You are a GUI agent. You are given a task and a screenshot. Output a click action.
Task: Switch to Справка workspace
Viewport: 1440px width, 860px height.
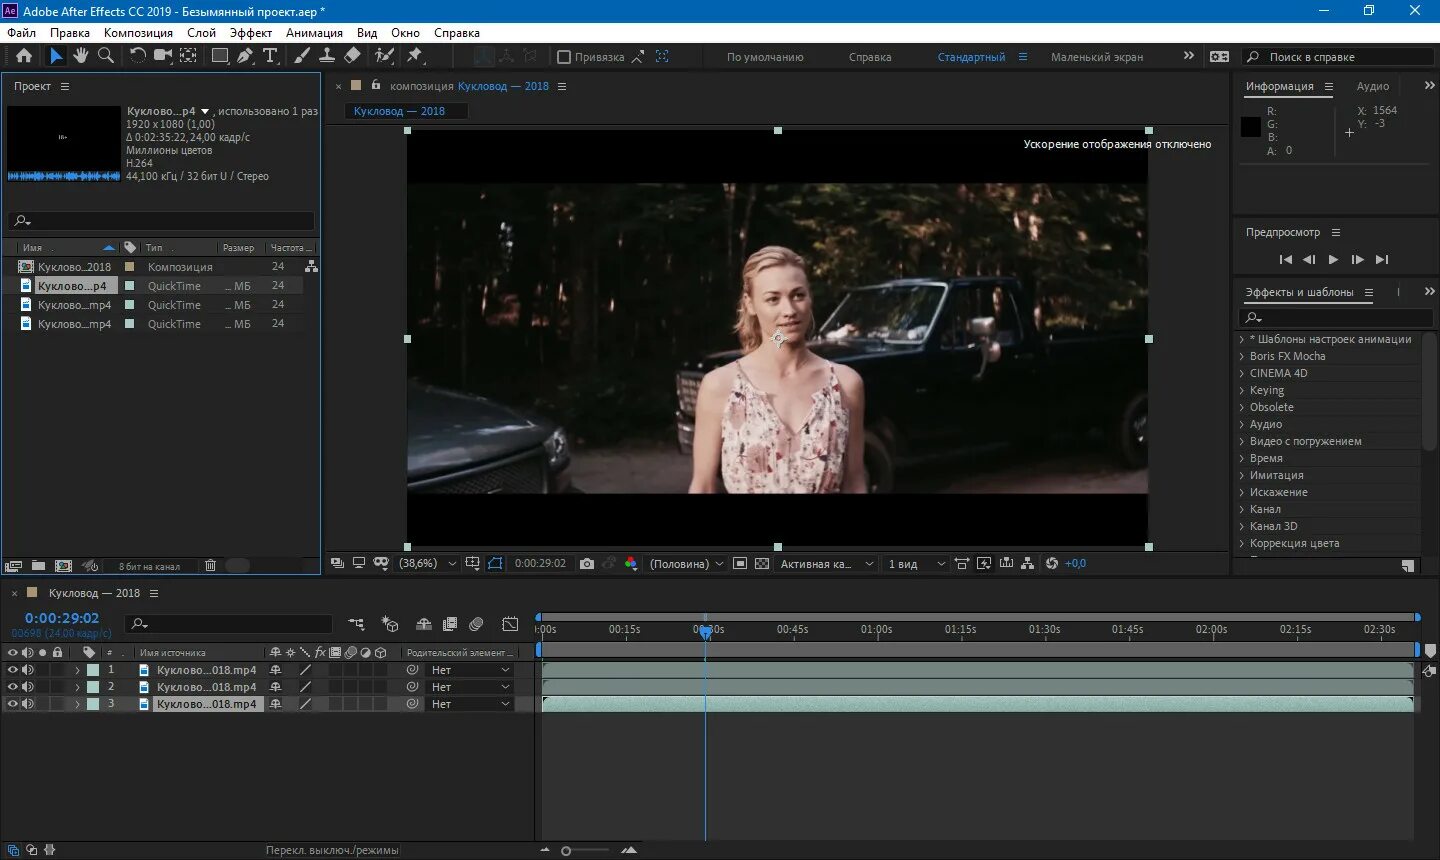click(870, 57)
